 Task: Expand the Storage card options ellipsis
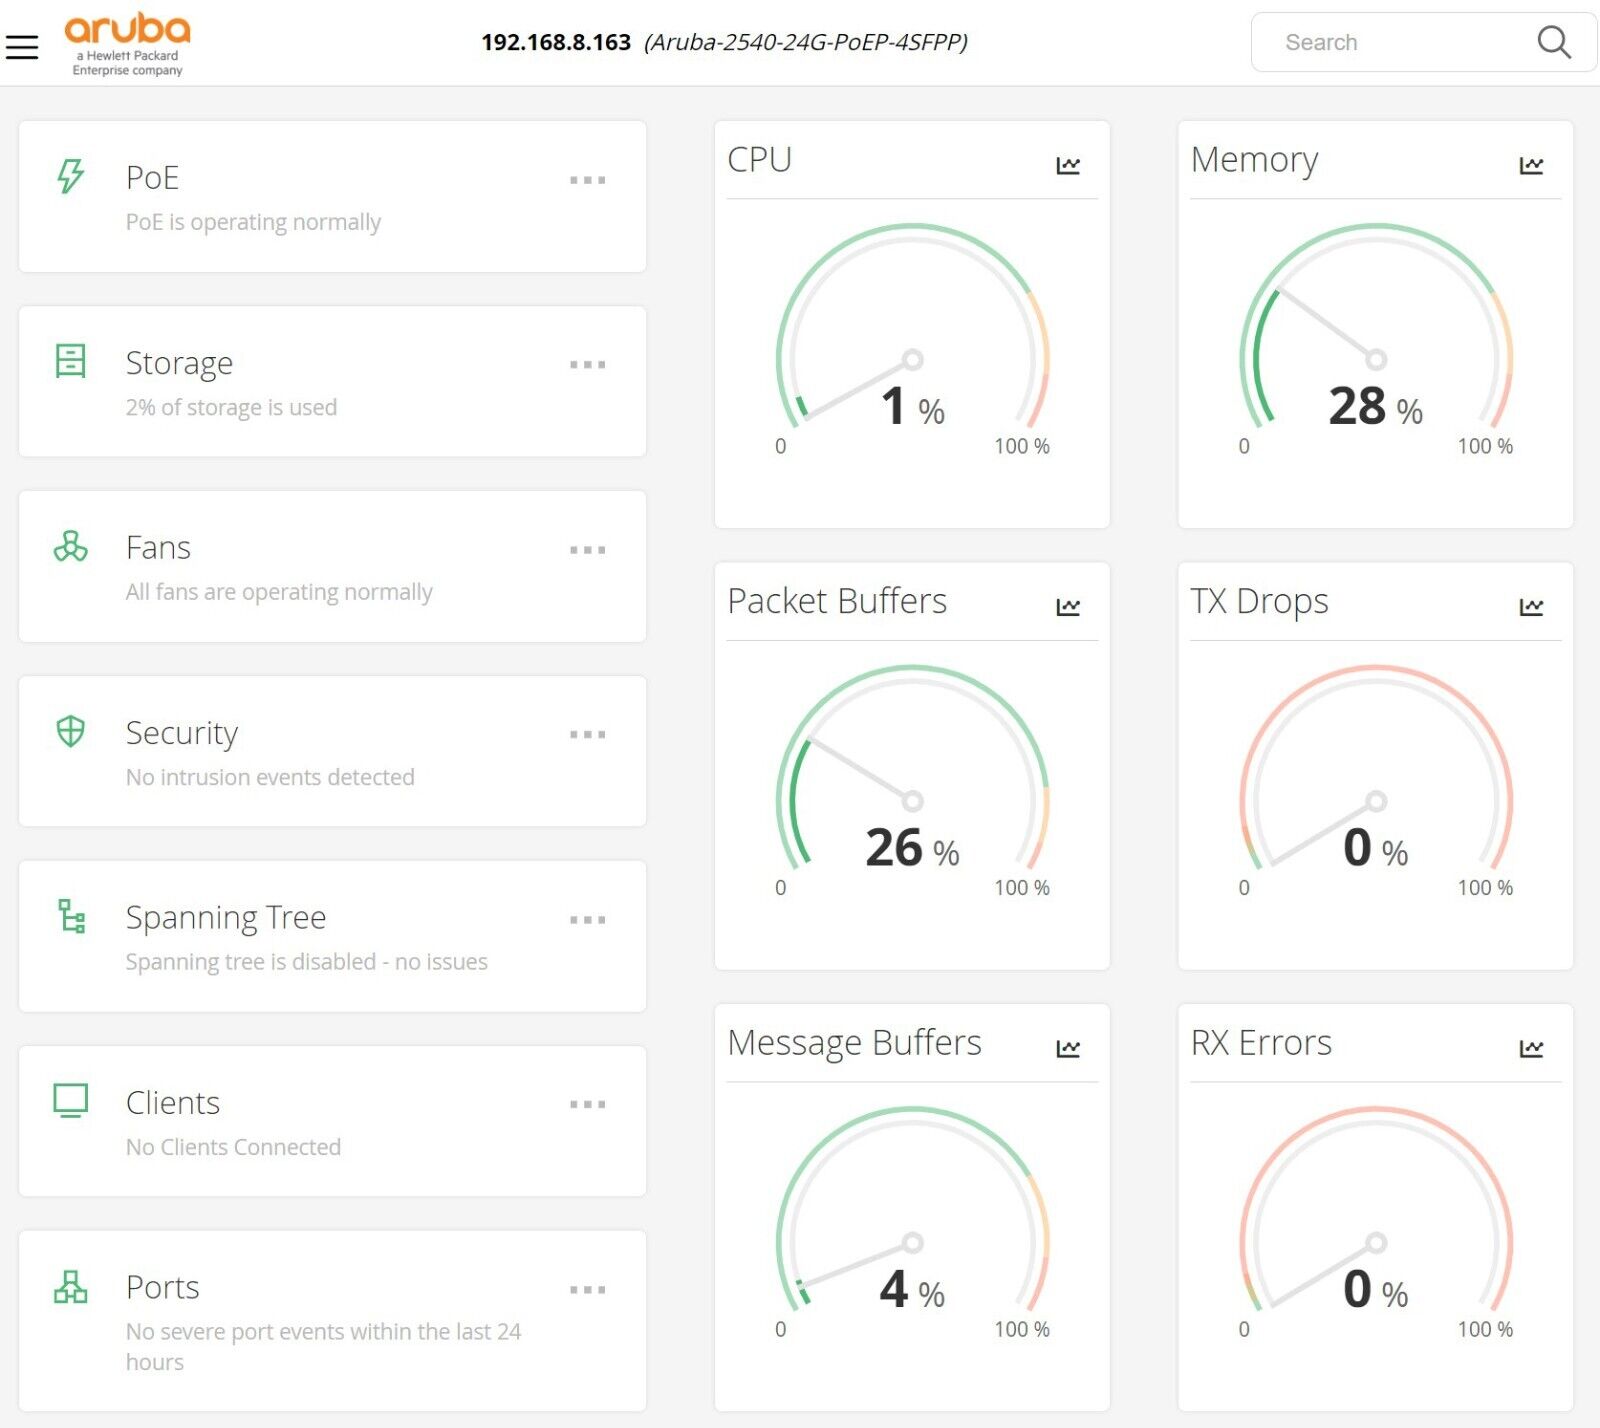(587, 365)
